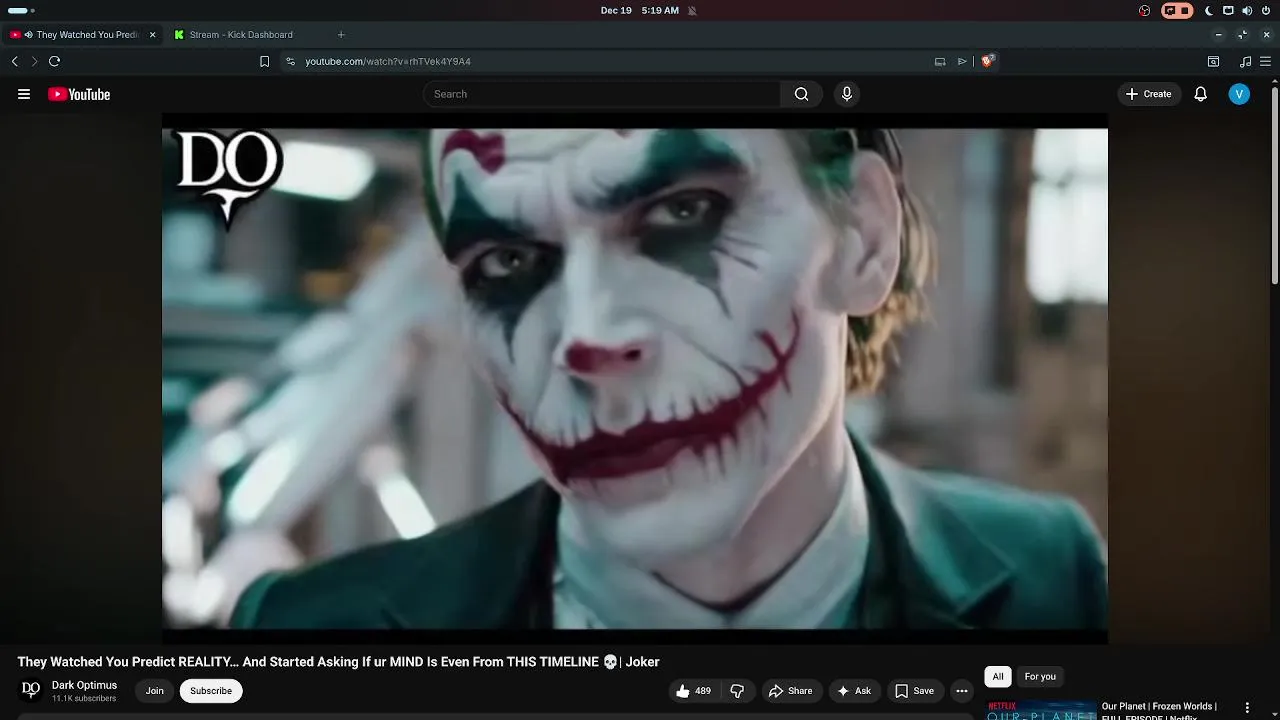
Task: Open the browser main hamburger menu
Action: 1267,61
